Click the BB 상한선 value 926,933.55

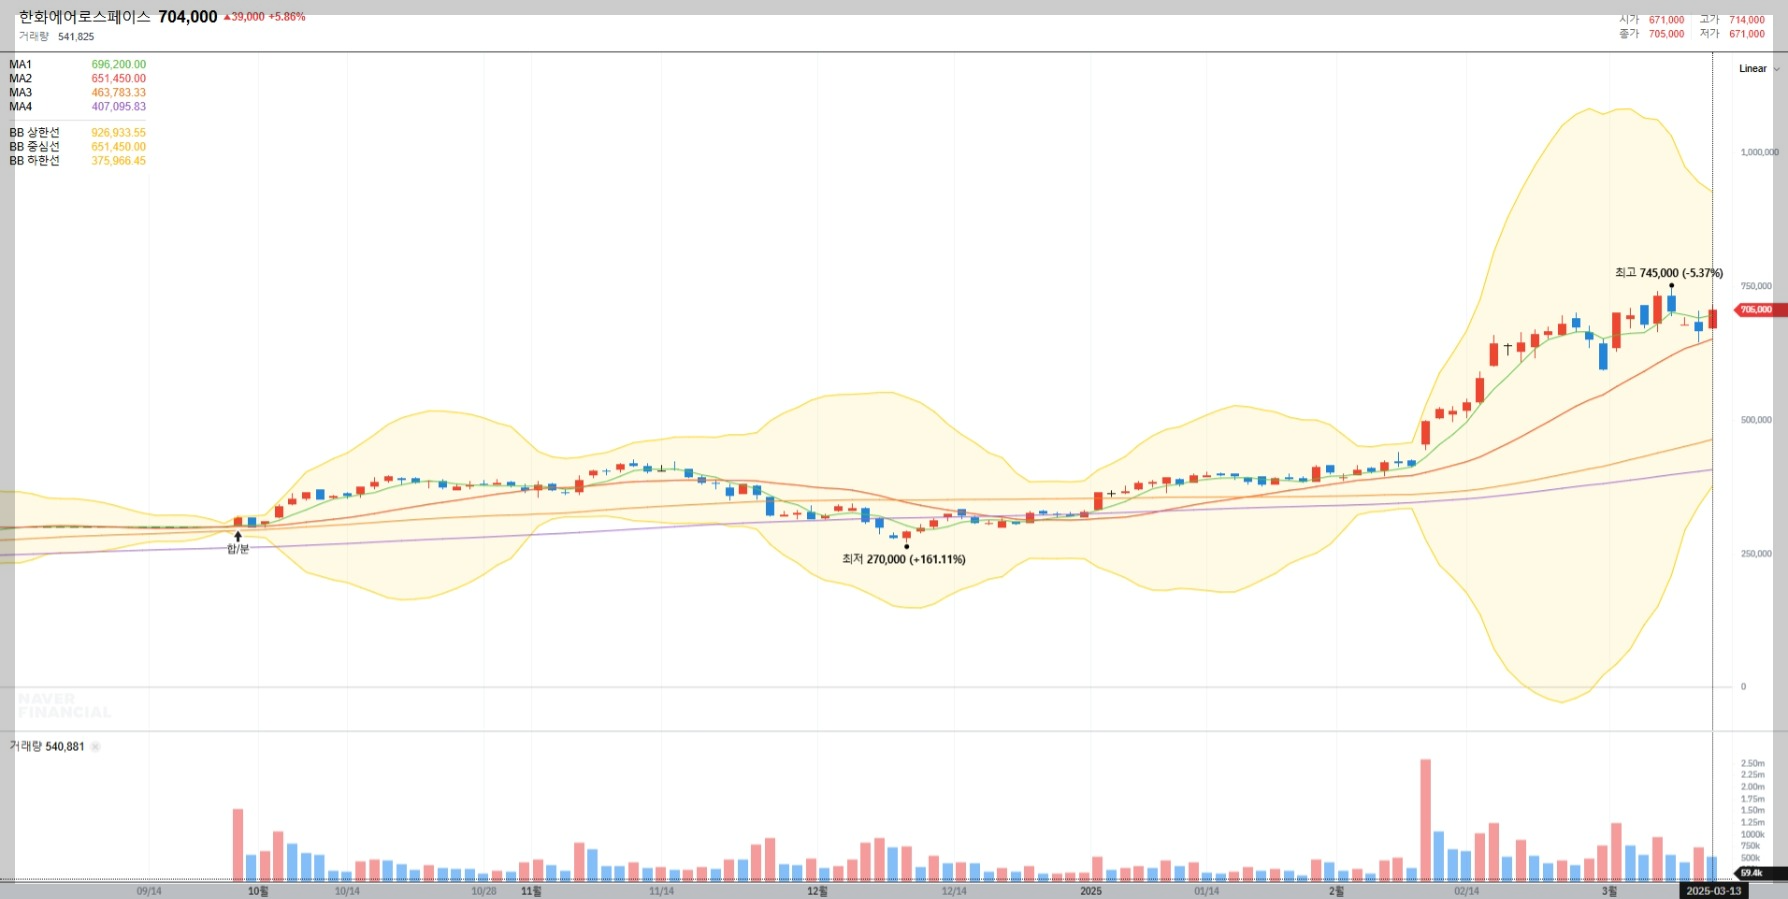[119, 132]
